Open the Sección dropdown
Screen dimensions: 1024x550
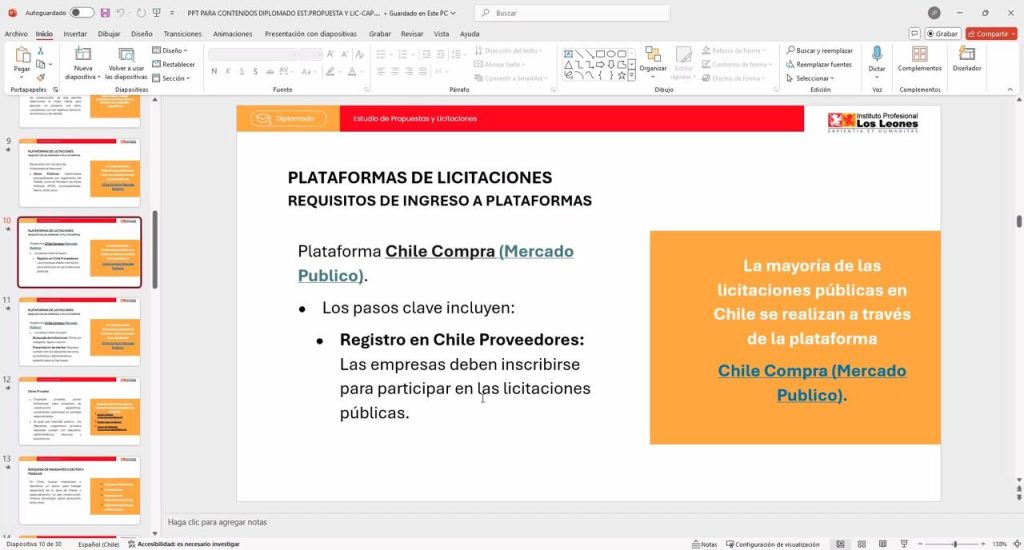coord(171,78)
